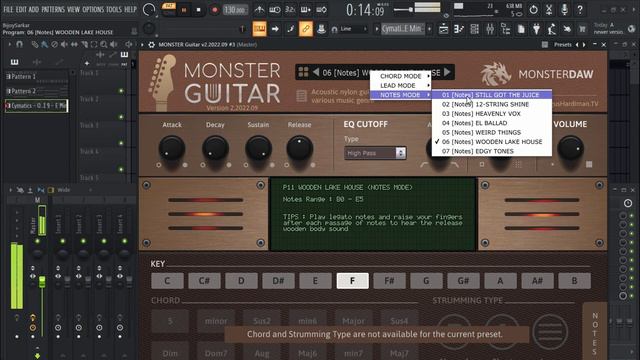Toggle Track 2 mute light
Screen dimensions: 640x360
click(121, 117)
